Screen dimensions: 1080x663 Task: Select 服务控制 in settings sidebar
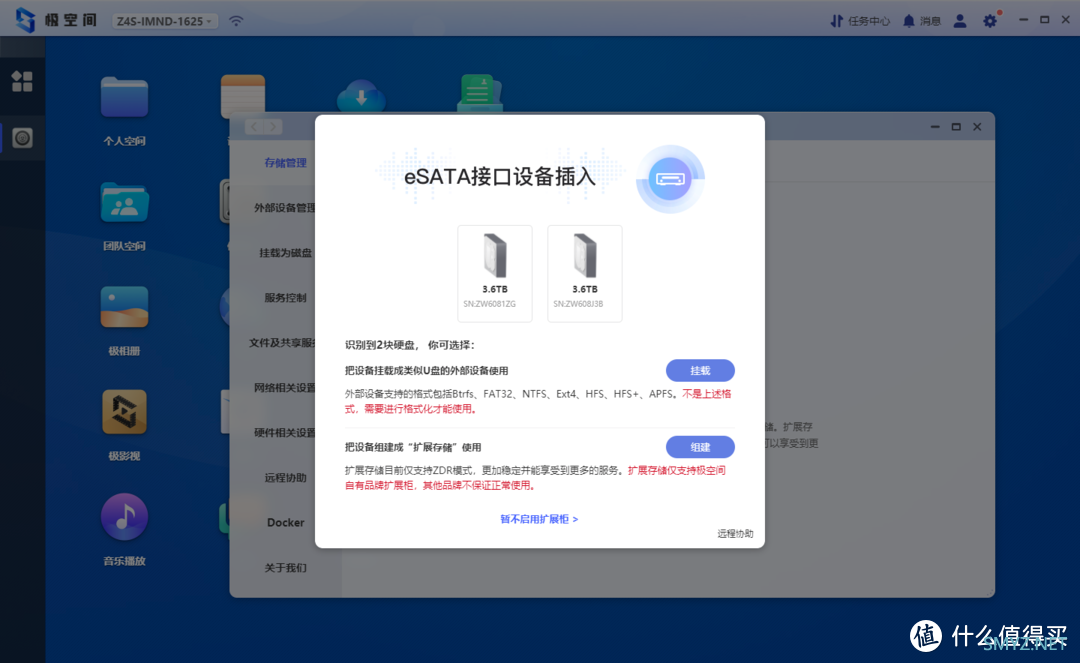pyautogui.click(x=285, y=297)
